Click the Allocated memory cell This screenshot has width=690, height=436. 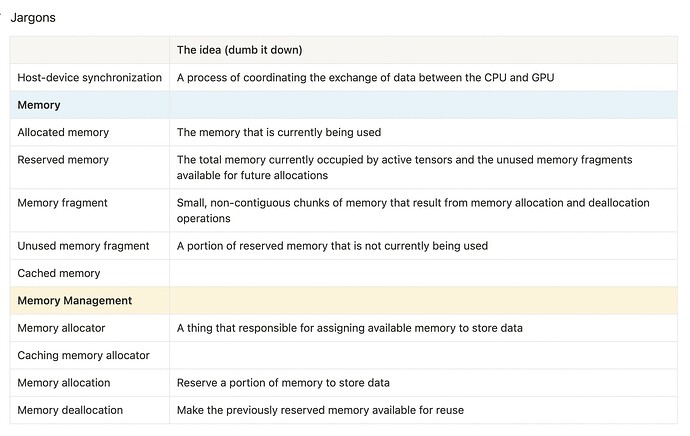(x=63, y=132)
